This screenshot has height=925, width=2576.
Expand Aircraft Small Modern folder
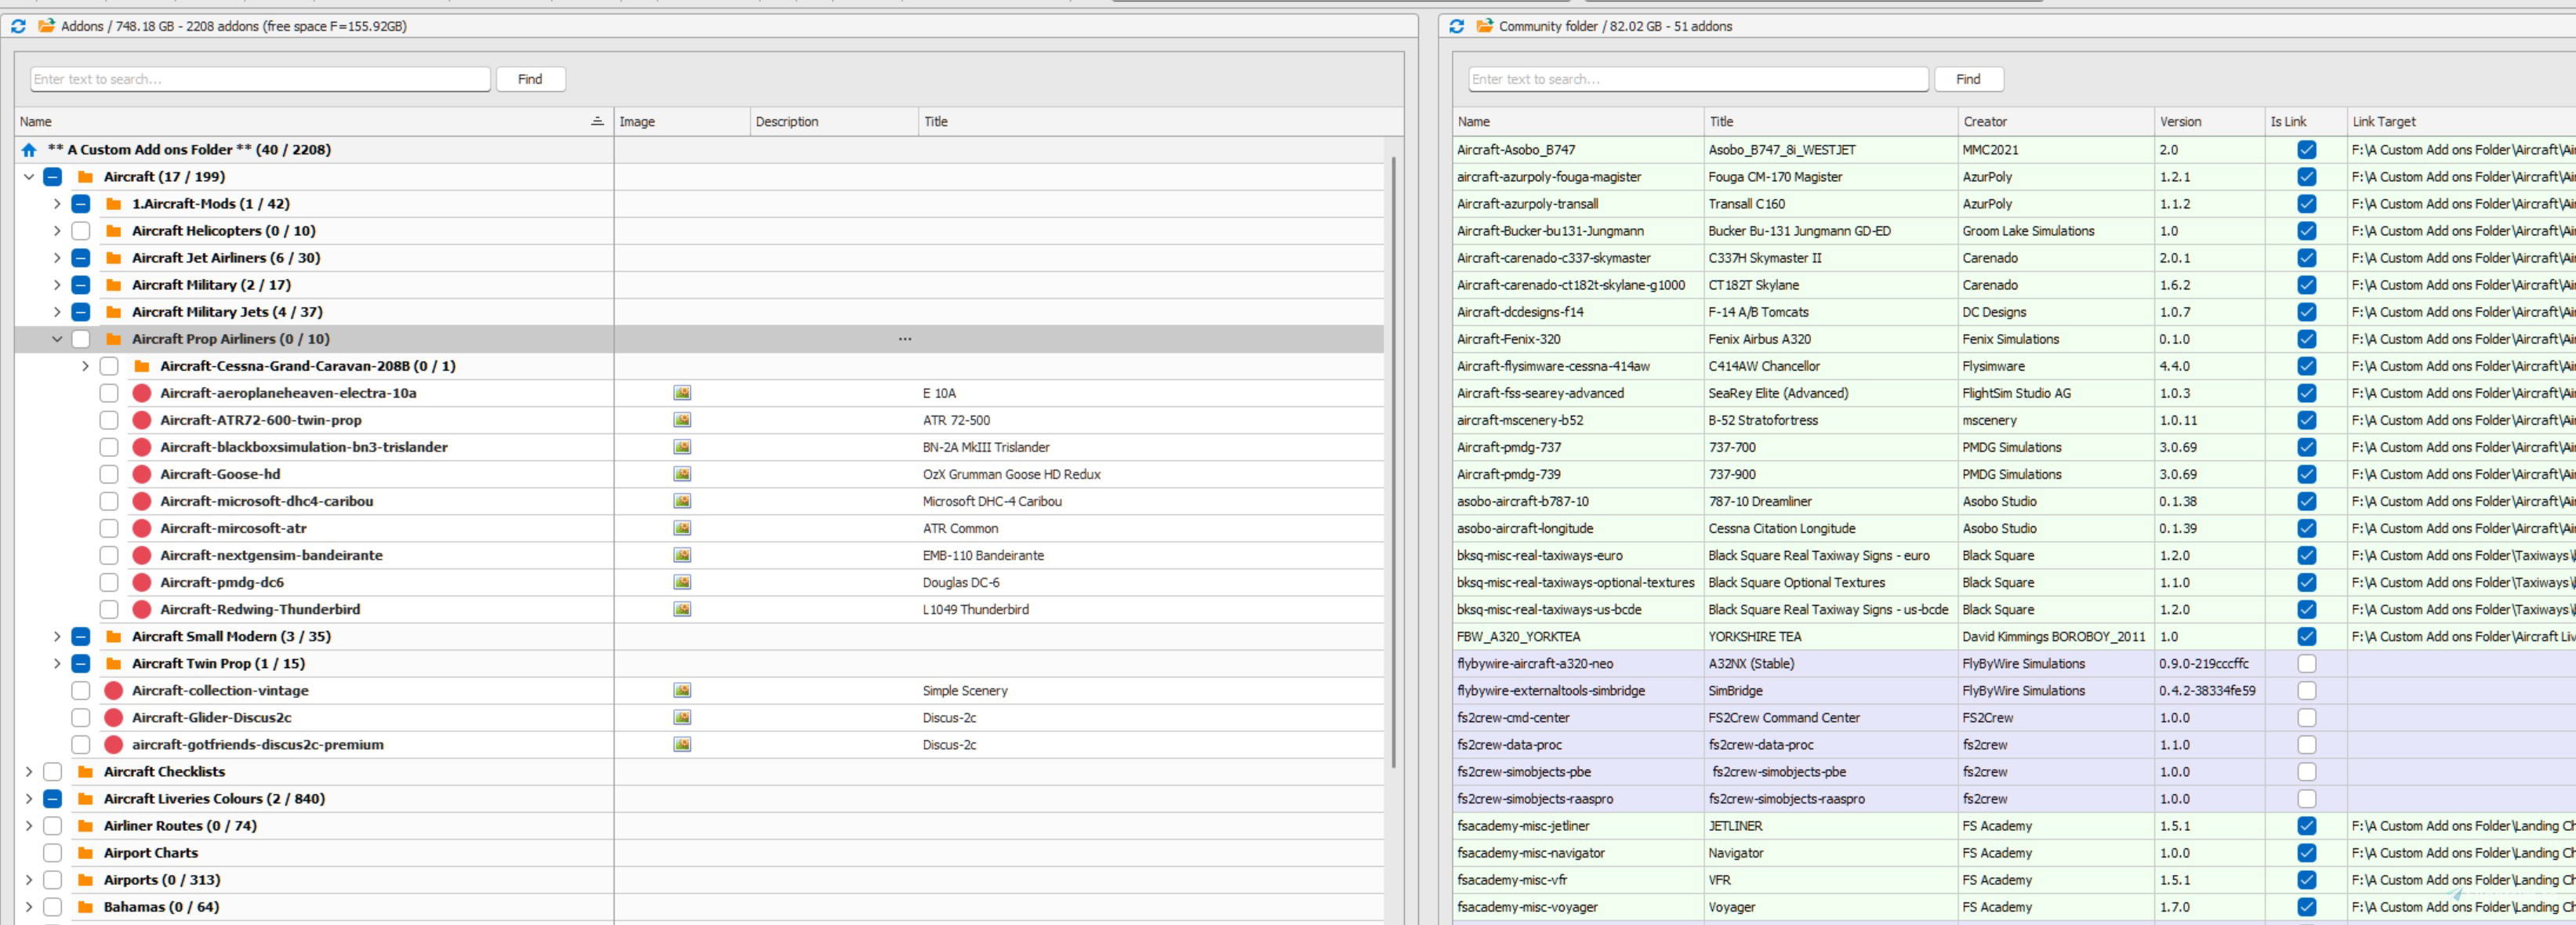(57, 636)
